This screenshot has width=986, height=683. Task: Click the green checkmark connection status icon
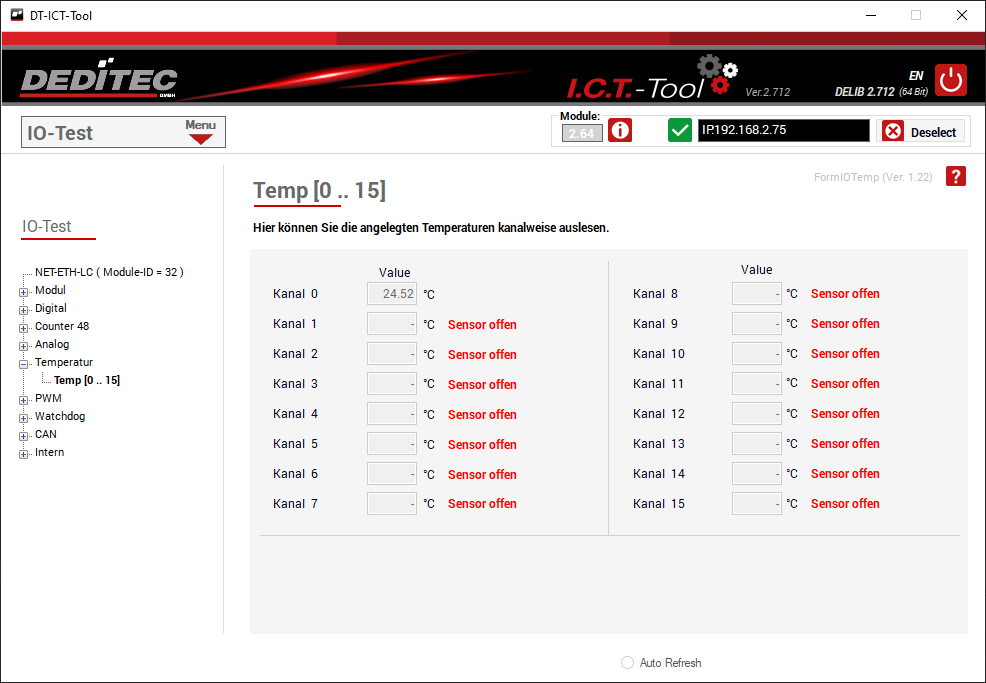[680, 131]
